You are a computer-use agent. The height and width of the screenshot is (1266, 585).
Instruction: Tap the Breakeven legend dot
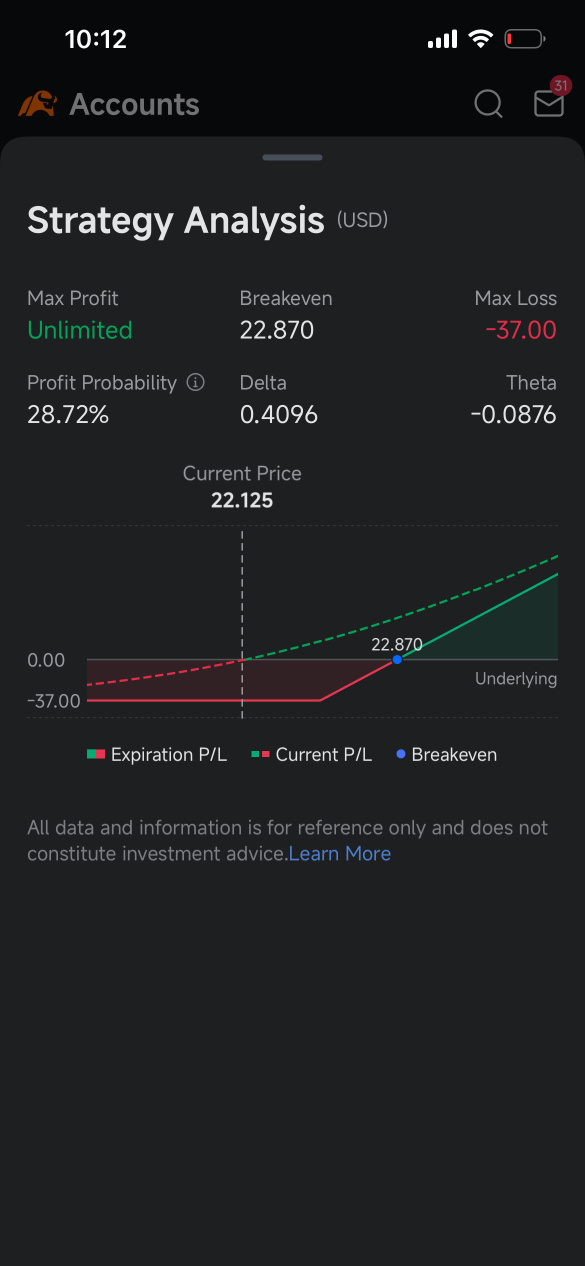click(401, 754)
